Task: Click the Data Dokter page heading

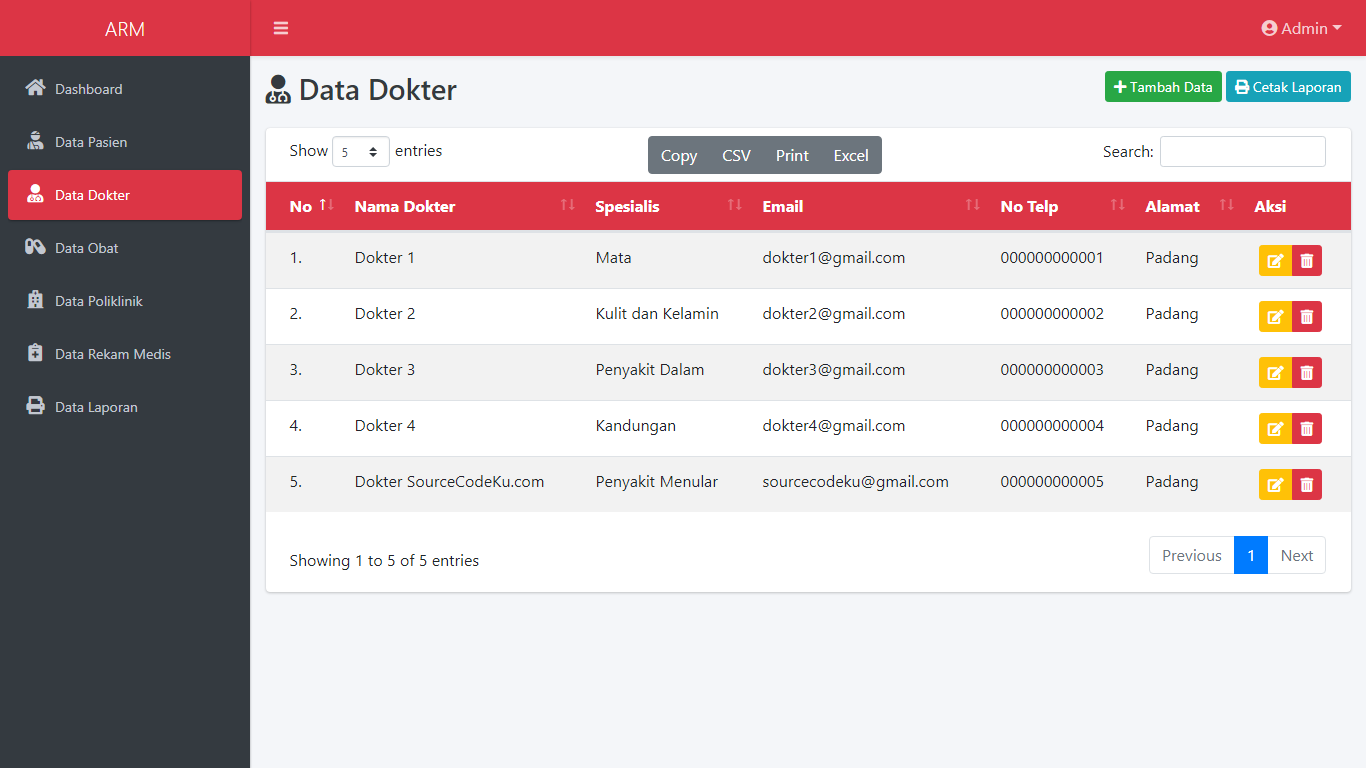Action: pos(361,89)
